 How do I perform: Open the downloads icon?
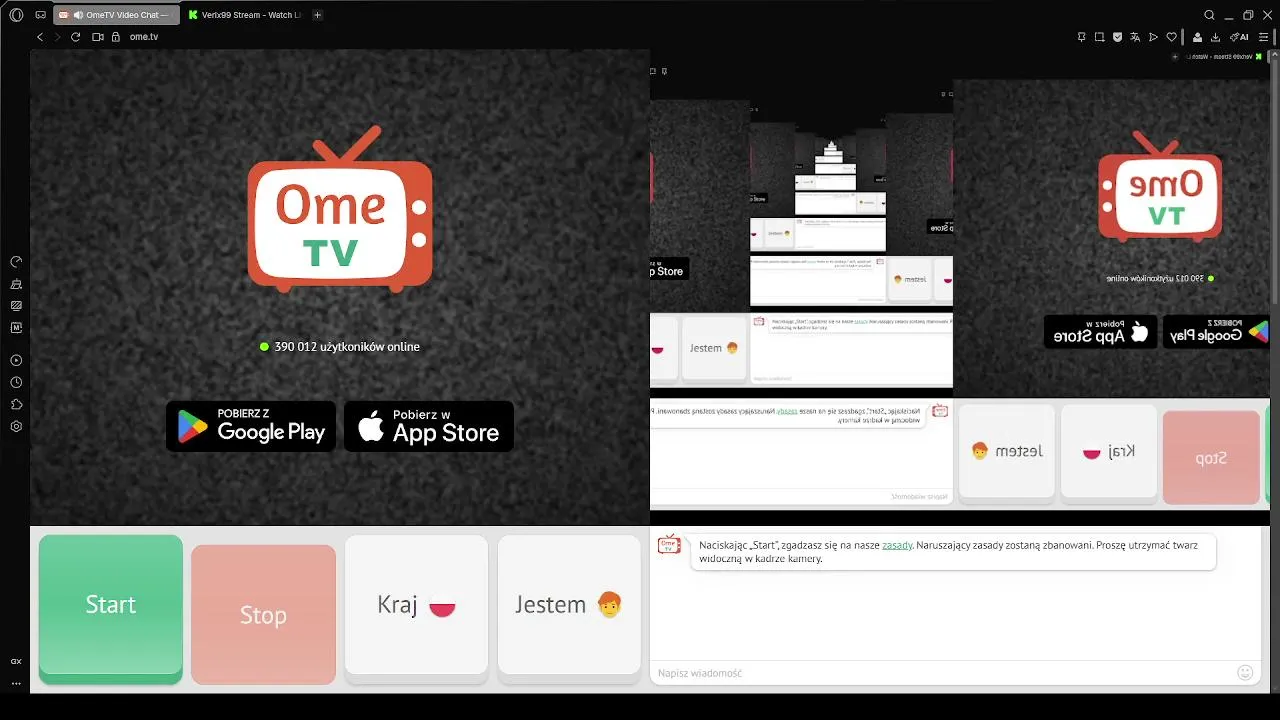pos(1215,37)
